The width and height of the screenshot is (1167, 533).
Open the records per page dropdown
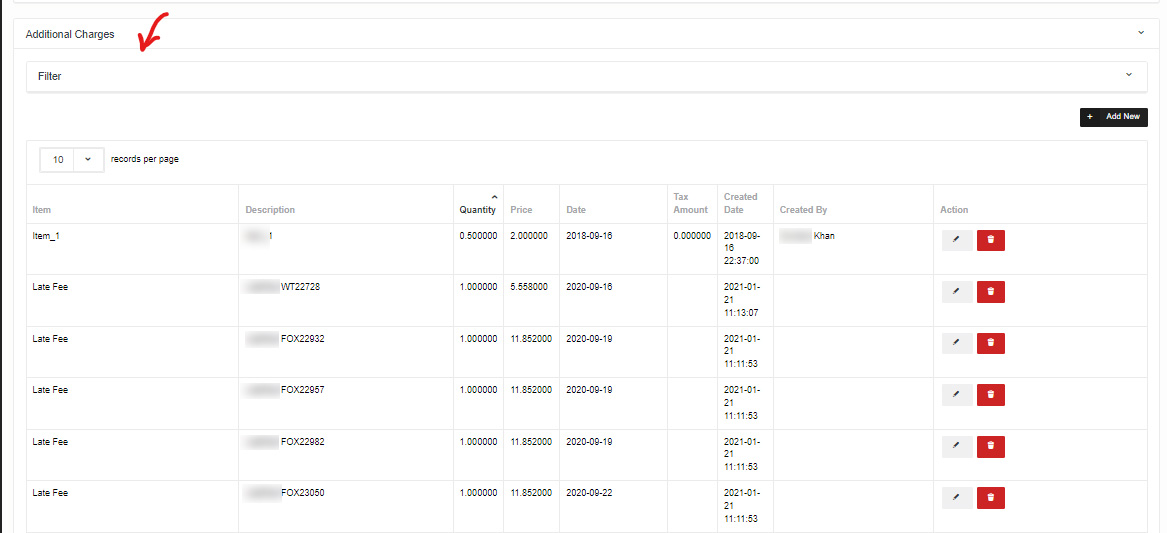coord(71,160)
